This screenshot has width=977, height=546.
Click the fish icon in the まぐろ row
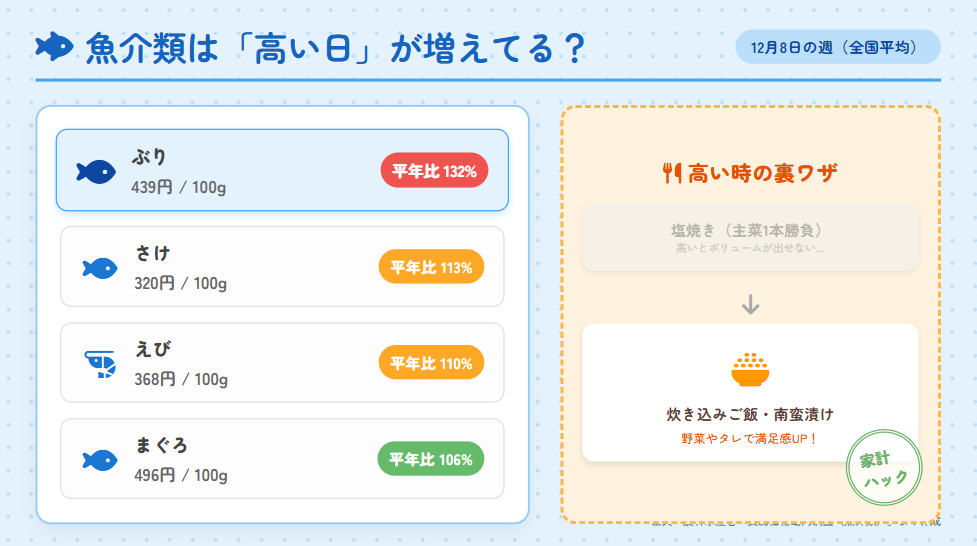point(100,459)
